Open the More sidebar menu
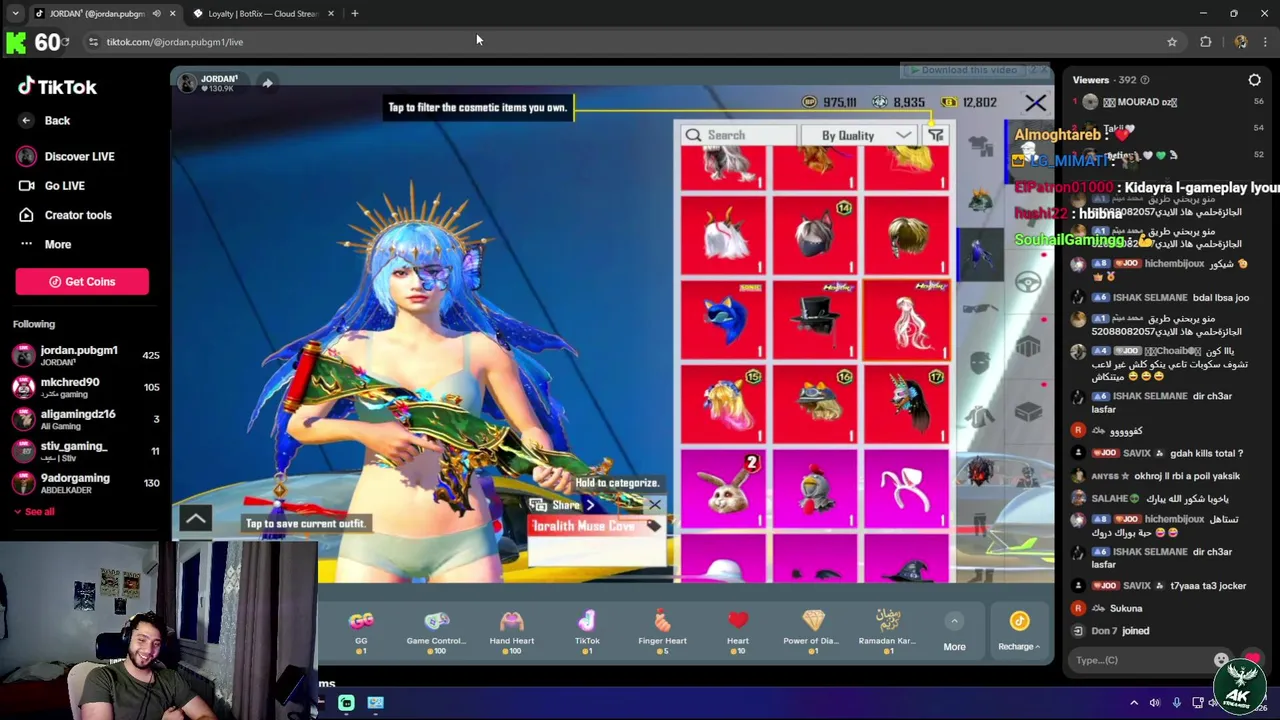Viewport: 1280px width, 720px height. coord(45,244)
